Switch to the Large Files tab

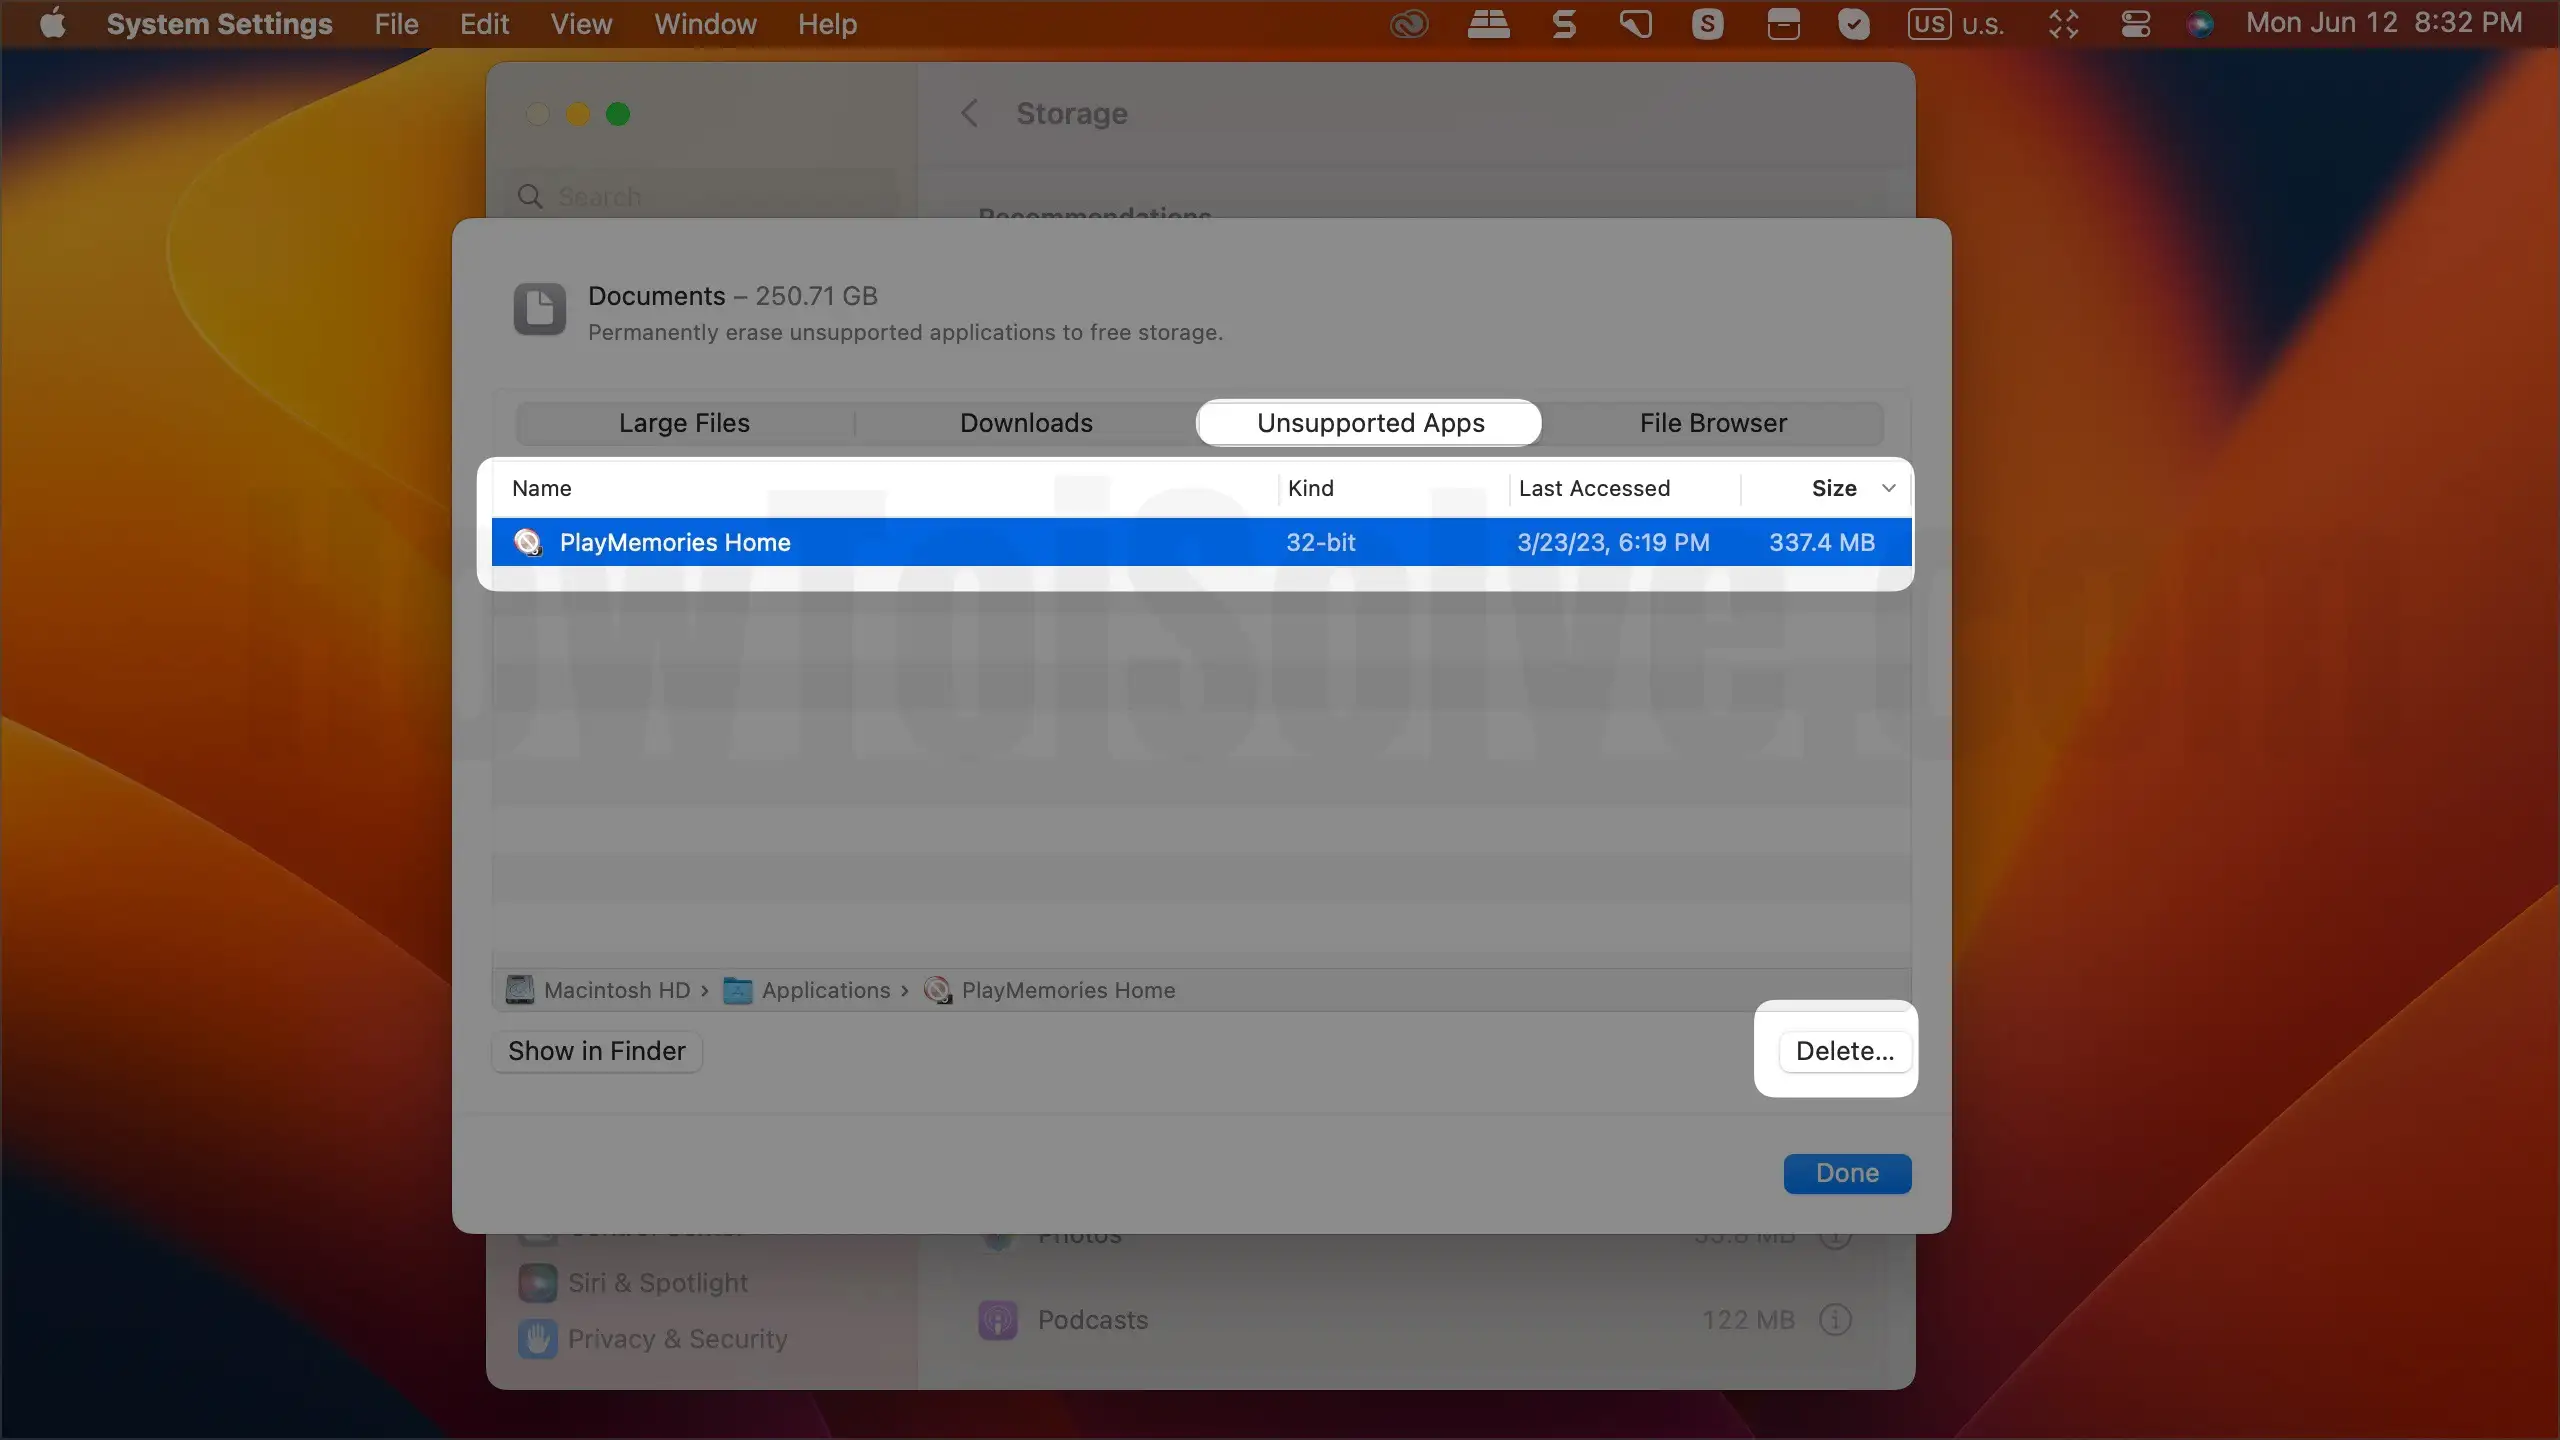(x=684, y=423)
